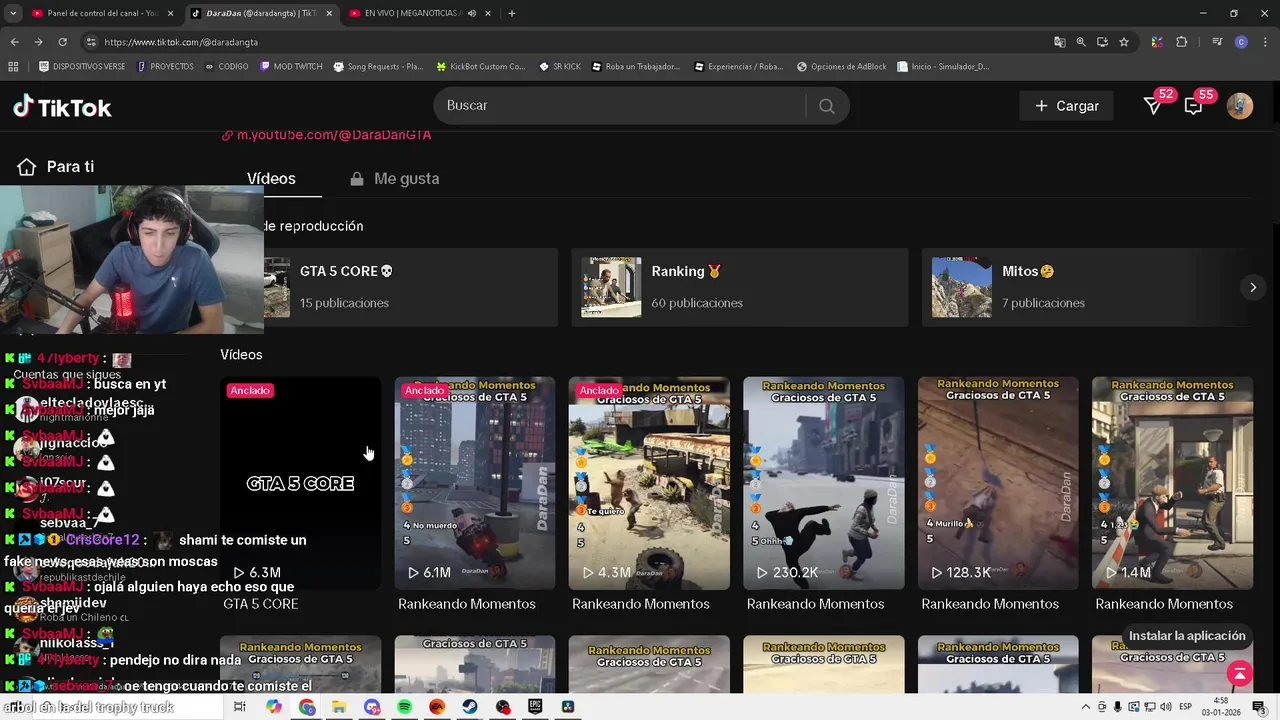This screenshot has height=720, width=1280.
Task: Click the scroll-to-top red button
Action: click(1240, 674)
